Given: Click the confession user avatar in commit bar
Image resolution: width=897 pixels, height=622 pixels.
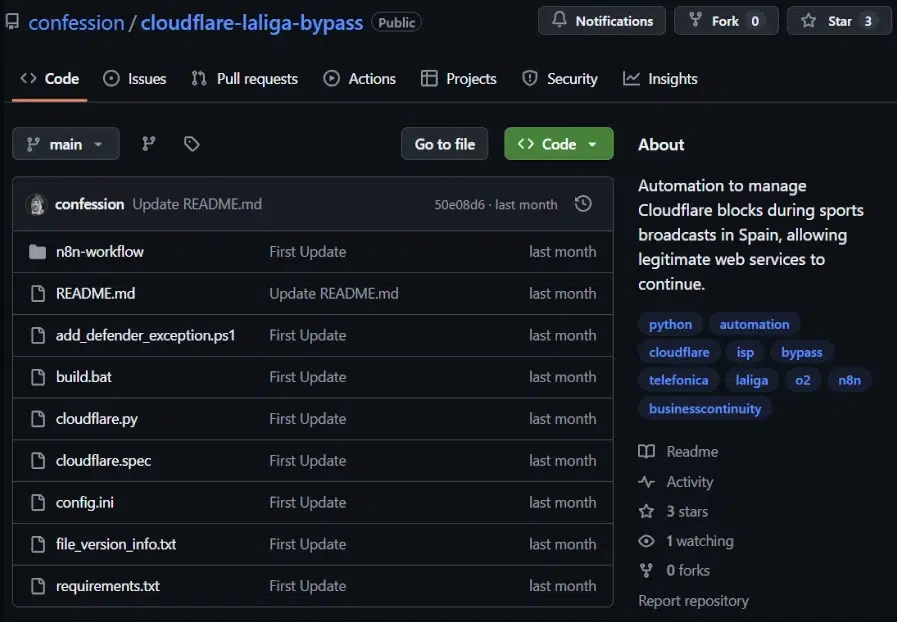Looking at the screenshot, I should 37,204.
